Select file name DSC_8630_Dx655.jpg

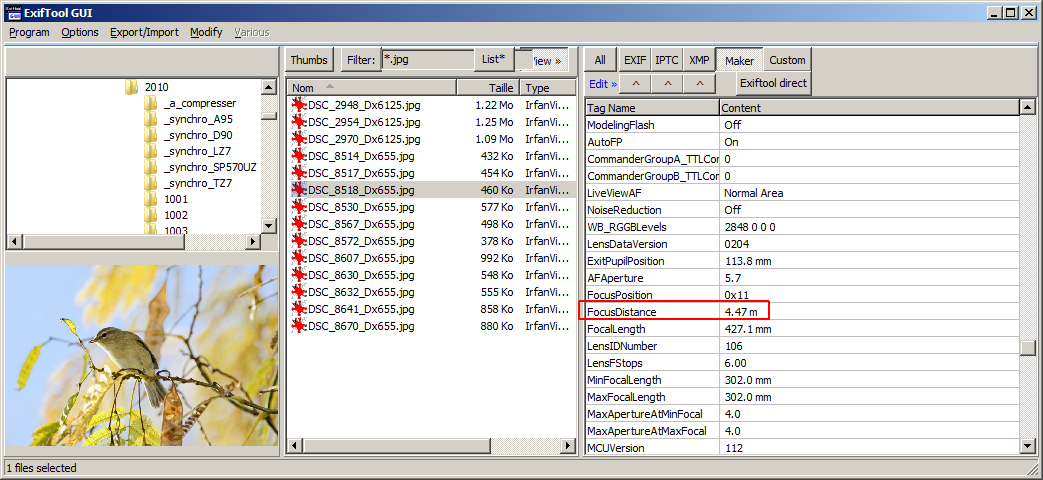(361, 275)
